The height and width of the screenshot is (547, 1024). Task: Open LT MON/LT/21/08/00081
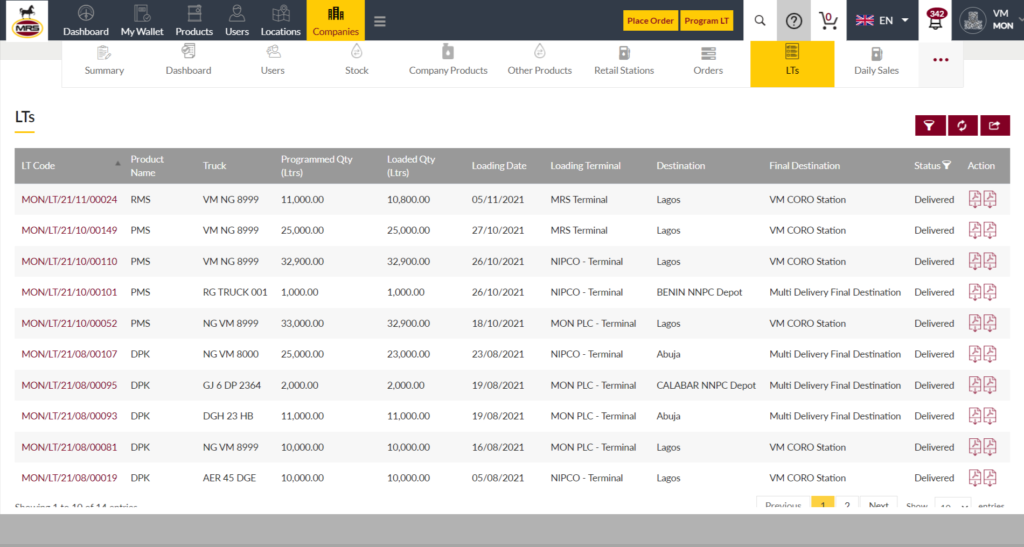[x=69, y=448]
